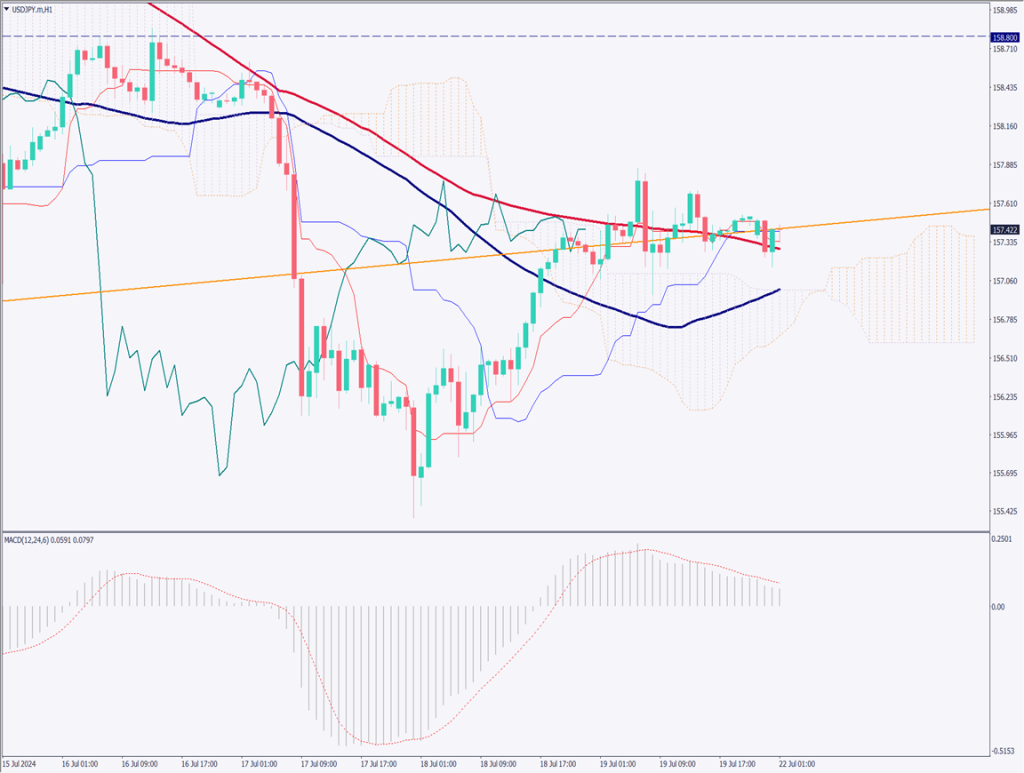Click the 0.2501 MACD scale value
1024x773 pixels.
coord(1003,540)
